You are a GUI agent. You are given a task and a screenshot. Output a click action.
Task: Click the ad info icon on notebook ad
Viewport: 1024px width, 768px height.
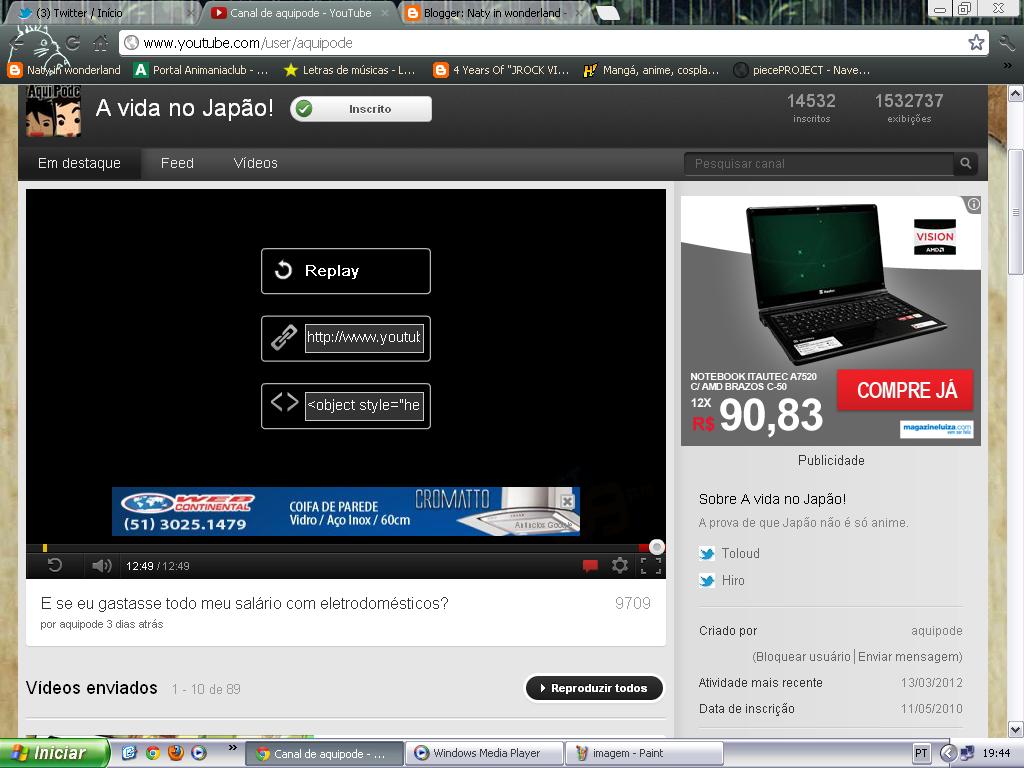(x=973, y=204)
